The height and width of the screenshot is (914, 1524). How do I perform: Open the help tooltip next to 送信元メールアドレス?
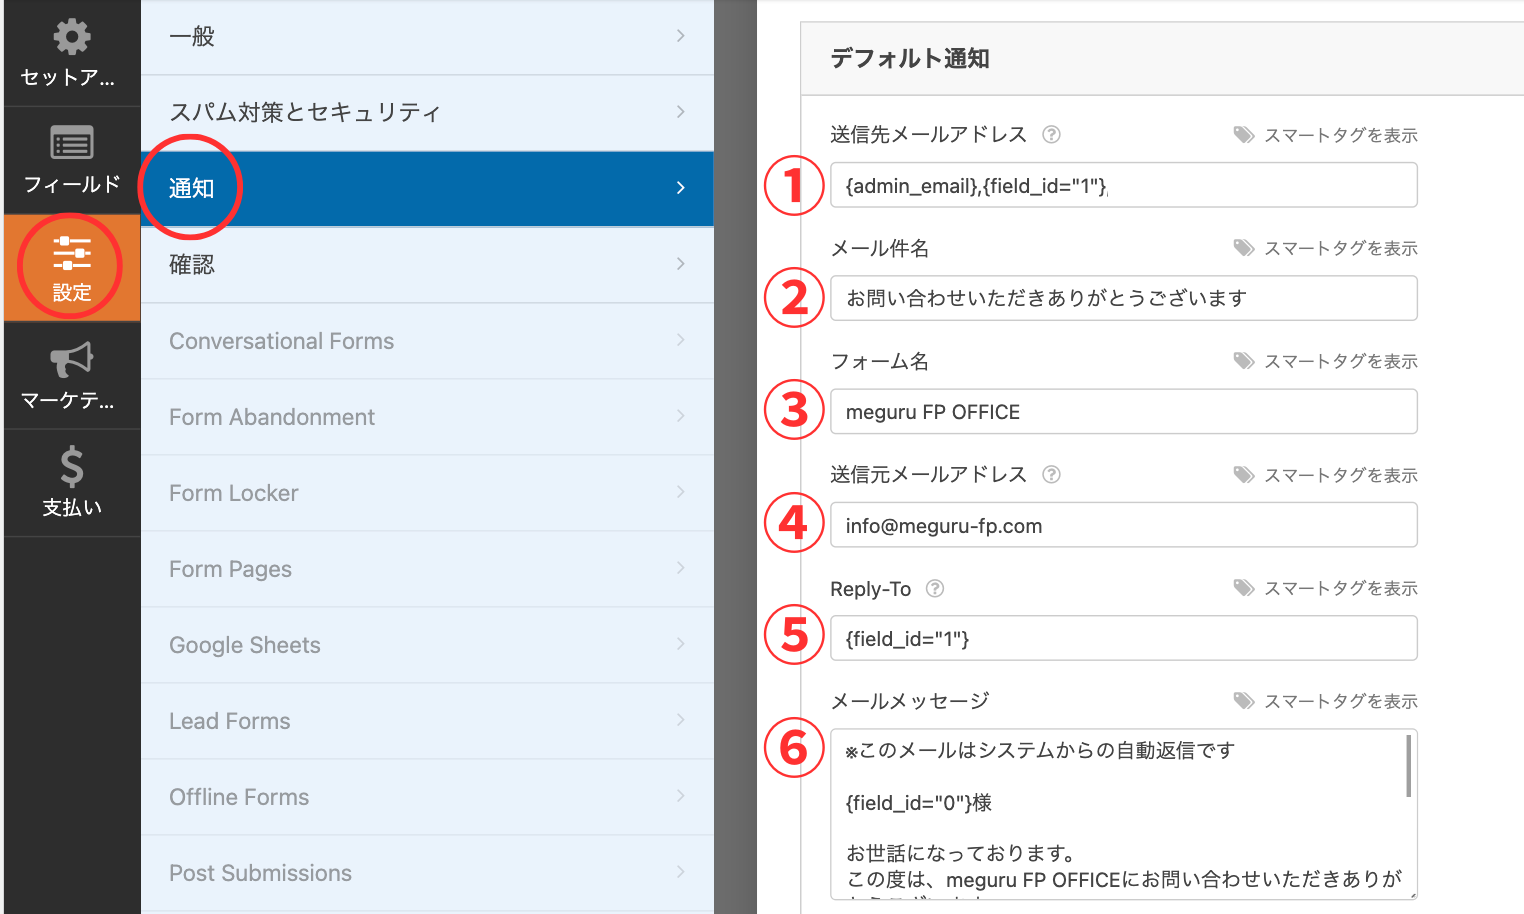coord(1051,474)
